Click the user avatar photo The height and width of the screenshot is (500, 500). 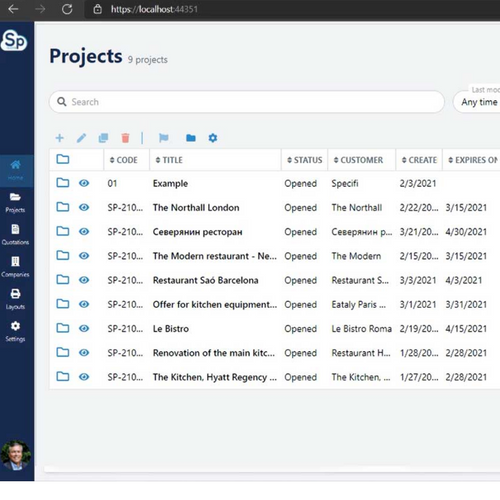(16, 455)
